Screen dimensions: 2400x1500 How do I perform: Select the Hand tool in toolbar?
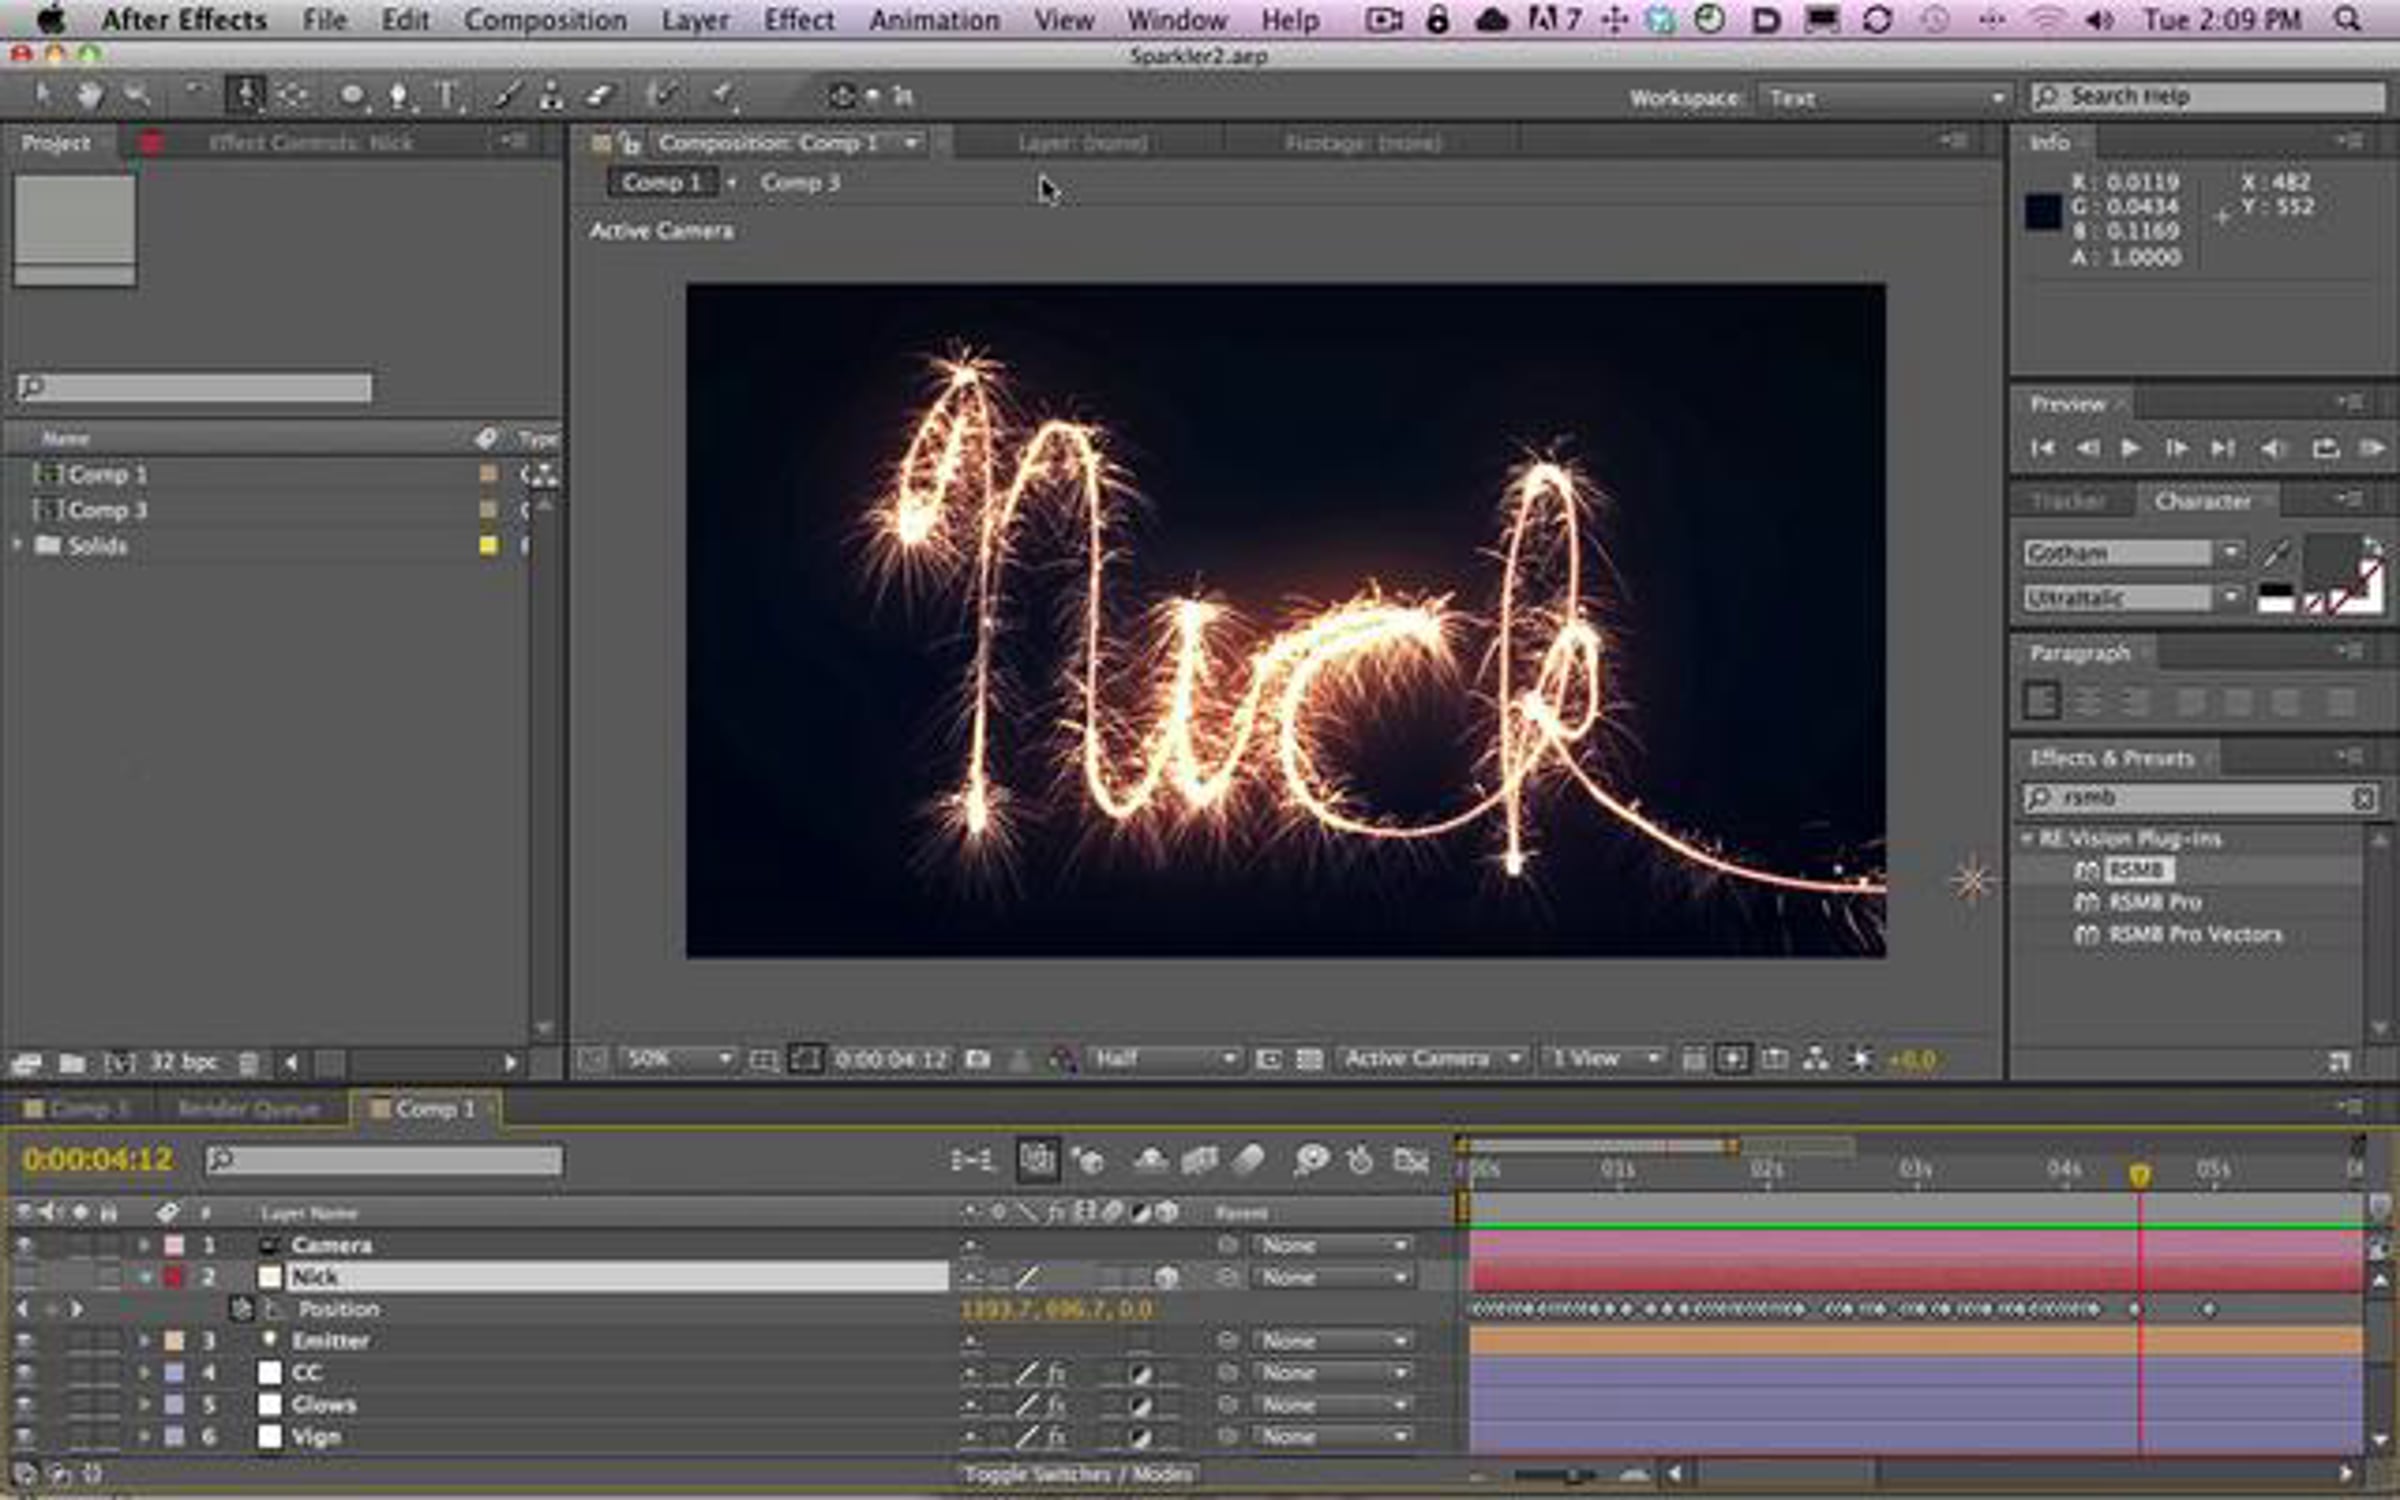click(x=90, y=96)
